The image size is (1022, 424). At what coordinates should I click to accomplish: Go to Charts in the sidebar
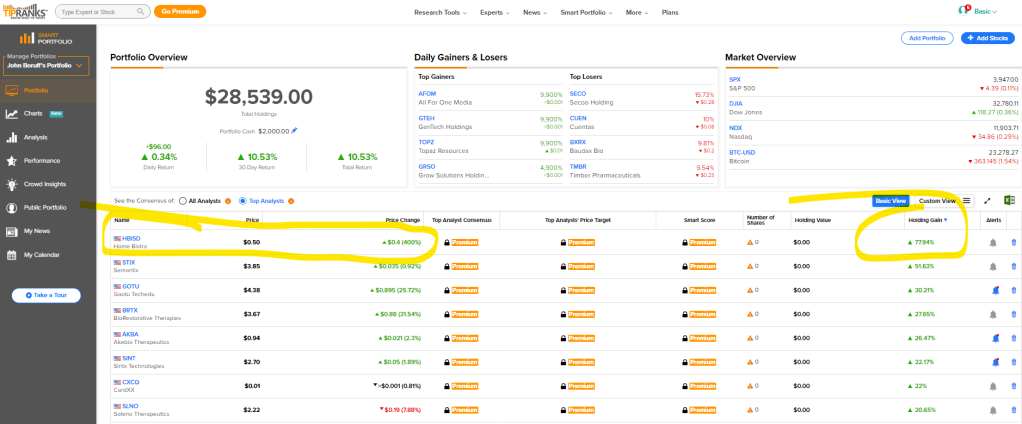(x=35, y=114)
